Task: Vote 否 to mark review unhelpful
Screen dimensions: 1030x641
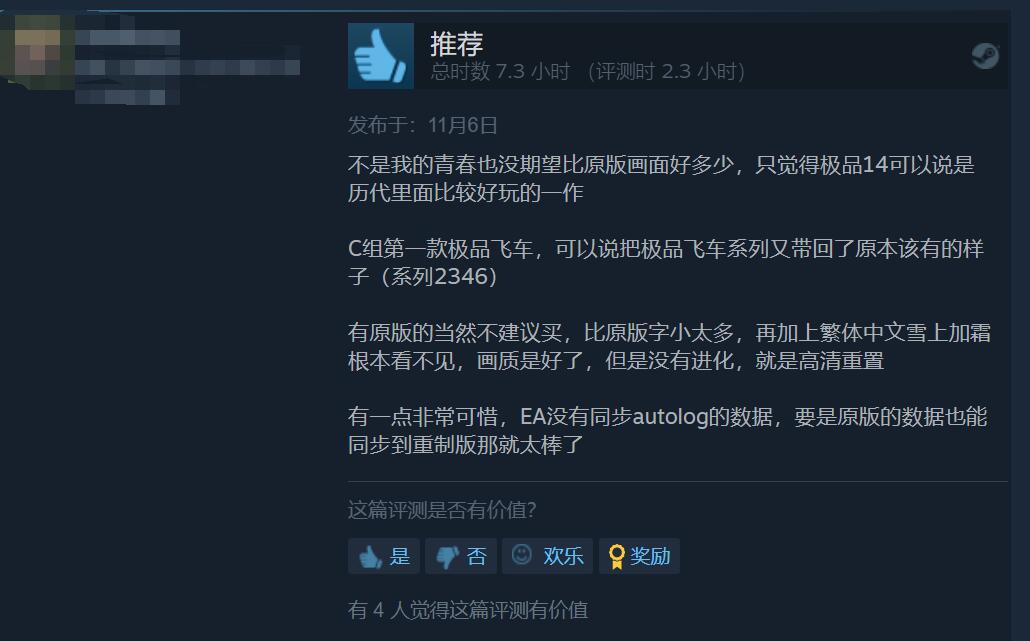Action: [x=460, y=556]
